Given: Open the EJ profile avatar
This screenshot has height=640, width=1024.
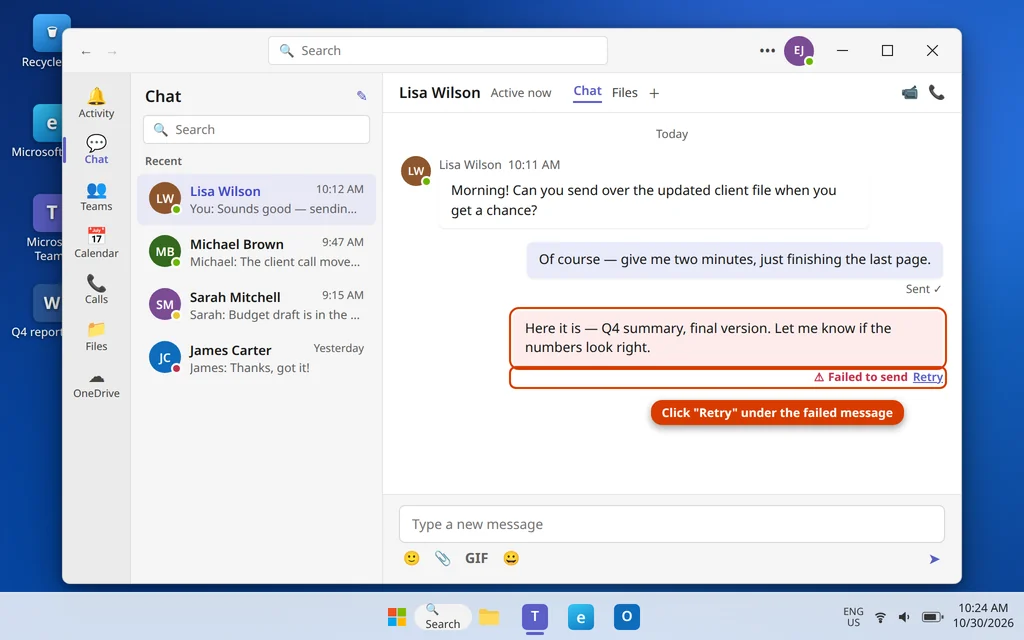Looking at the screenshot, I should pos(799,51).
